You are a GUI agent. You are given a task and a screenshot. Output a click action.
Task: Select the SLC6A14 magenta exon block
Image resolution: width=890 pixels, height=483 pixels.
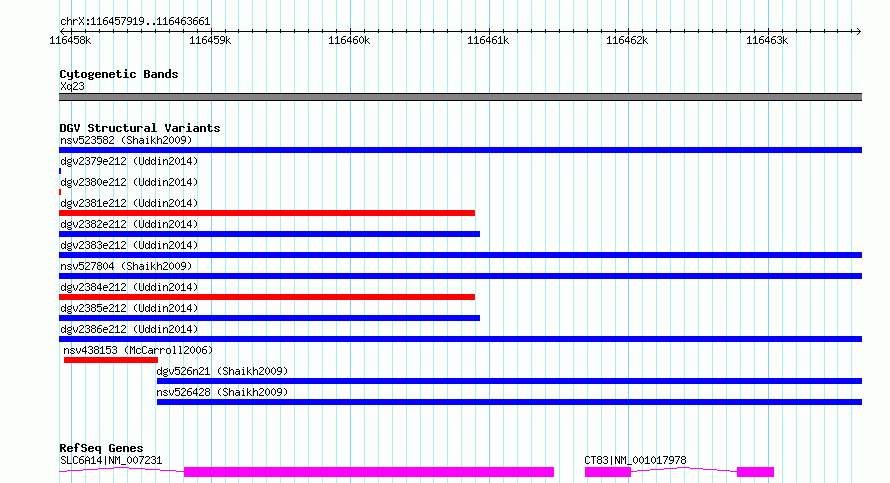tap(369, 472)
